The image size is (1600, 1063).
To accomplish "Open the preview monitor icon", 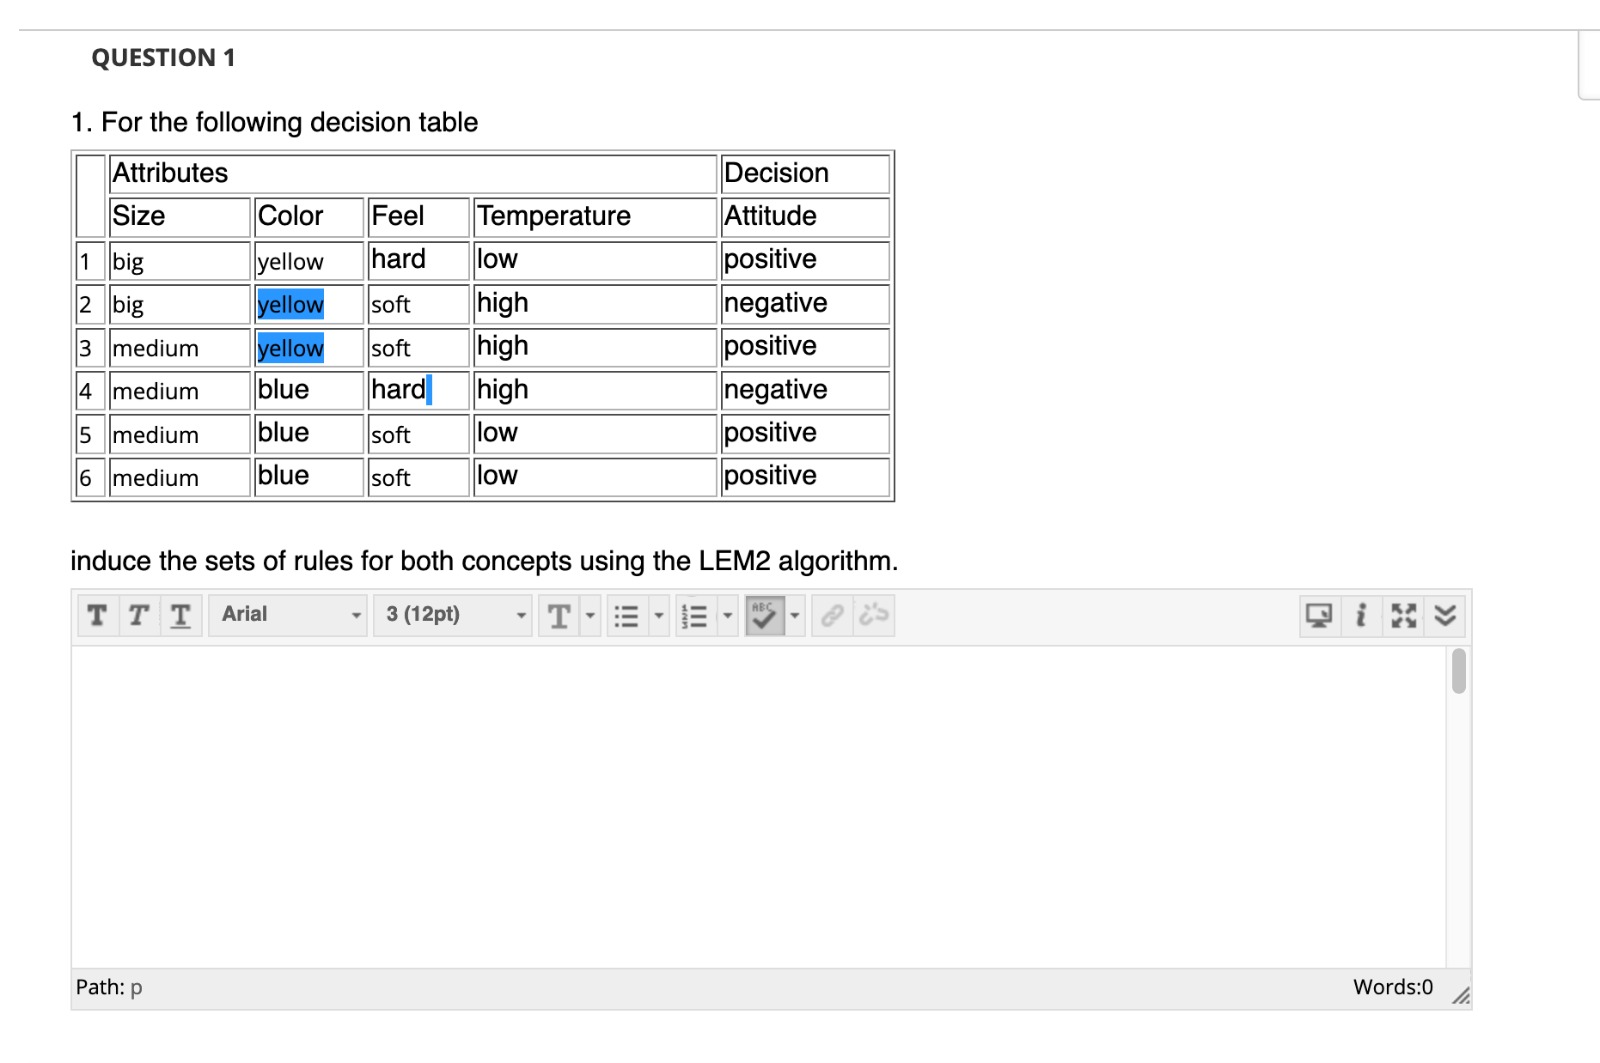I will pyautogui.click(x=1318, y=615).
